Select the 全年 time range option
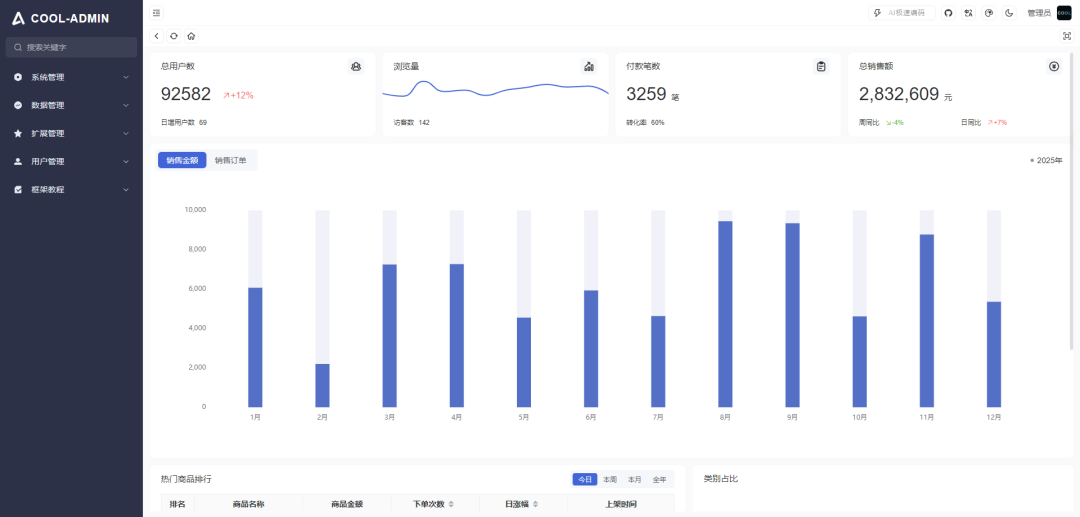Image resolution: width=1080 pixels, height=517 pixels. [660, 480]
